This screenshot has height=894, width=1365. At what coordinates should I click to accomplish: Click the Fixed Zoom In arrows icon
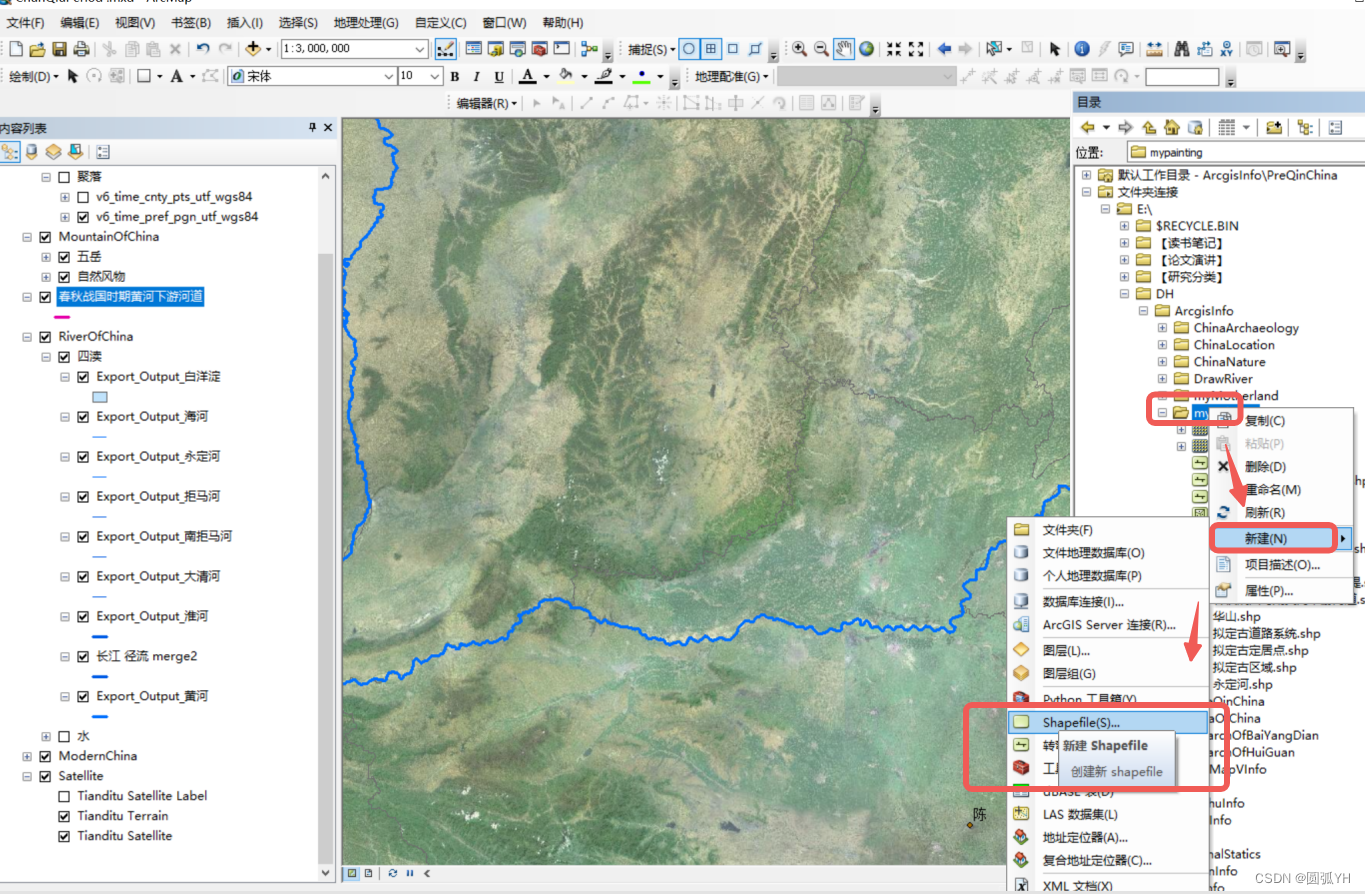coord(894,48)
